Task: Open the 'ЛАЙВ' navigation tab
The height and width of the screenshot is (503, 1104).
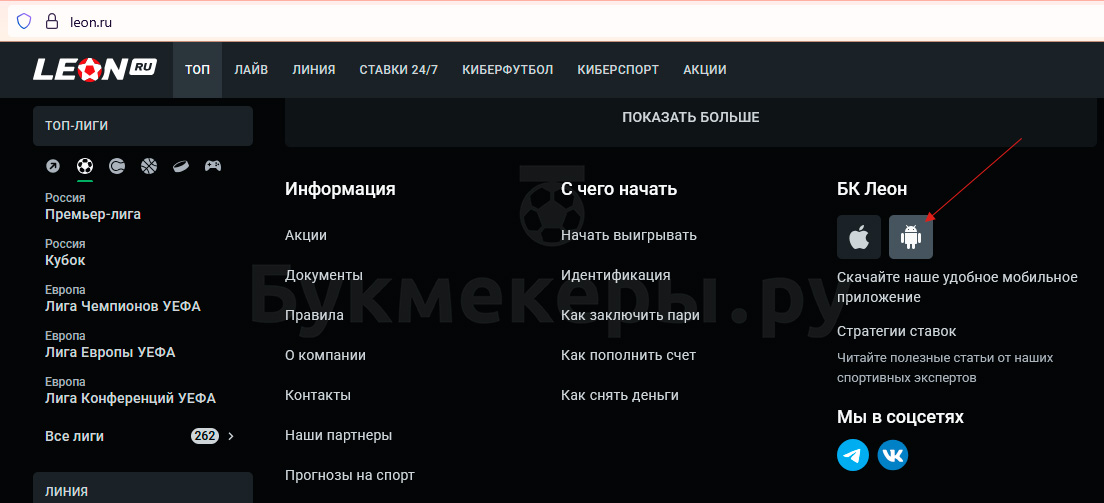Action: 251,70
